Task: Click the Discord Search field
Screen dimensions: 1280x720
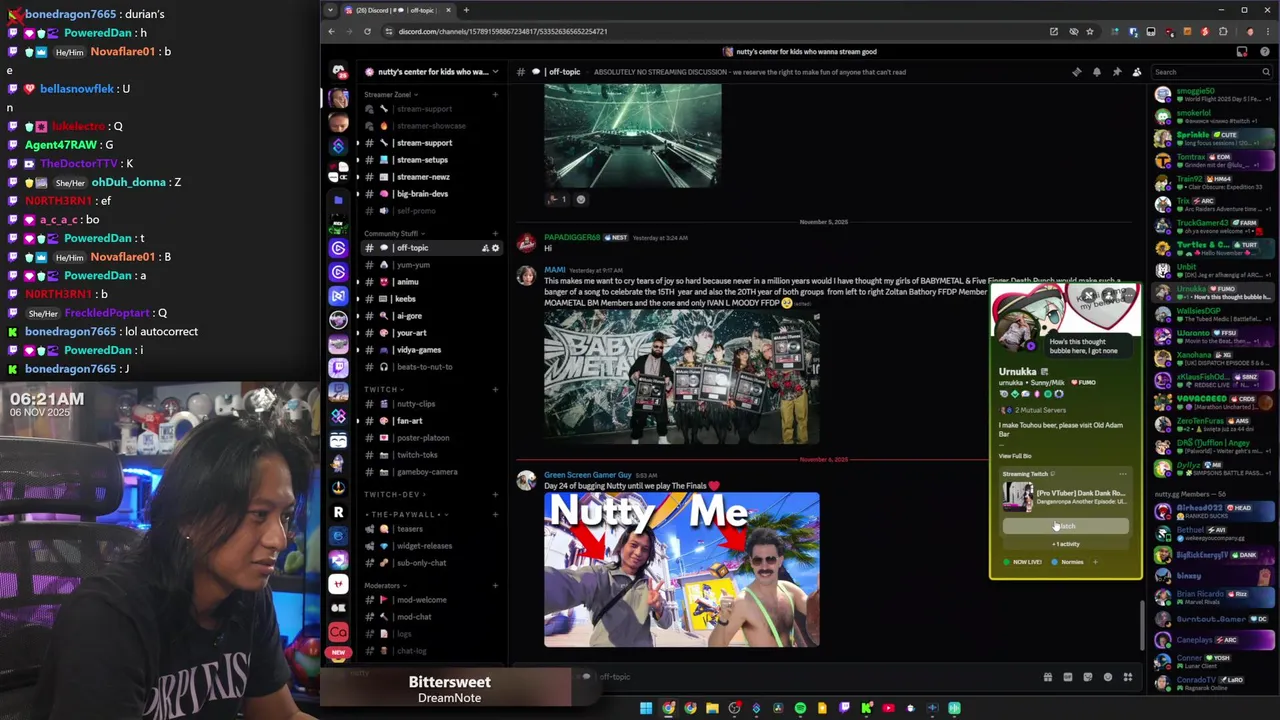Action: pos(1210,72)
